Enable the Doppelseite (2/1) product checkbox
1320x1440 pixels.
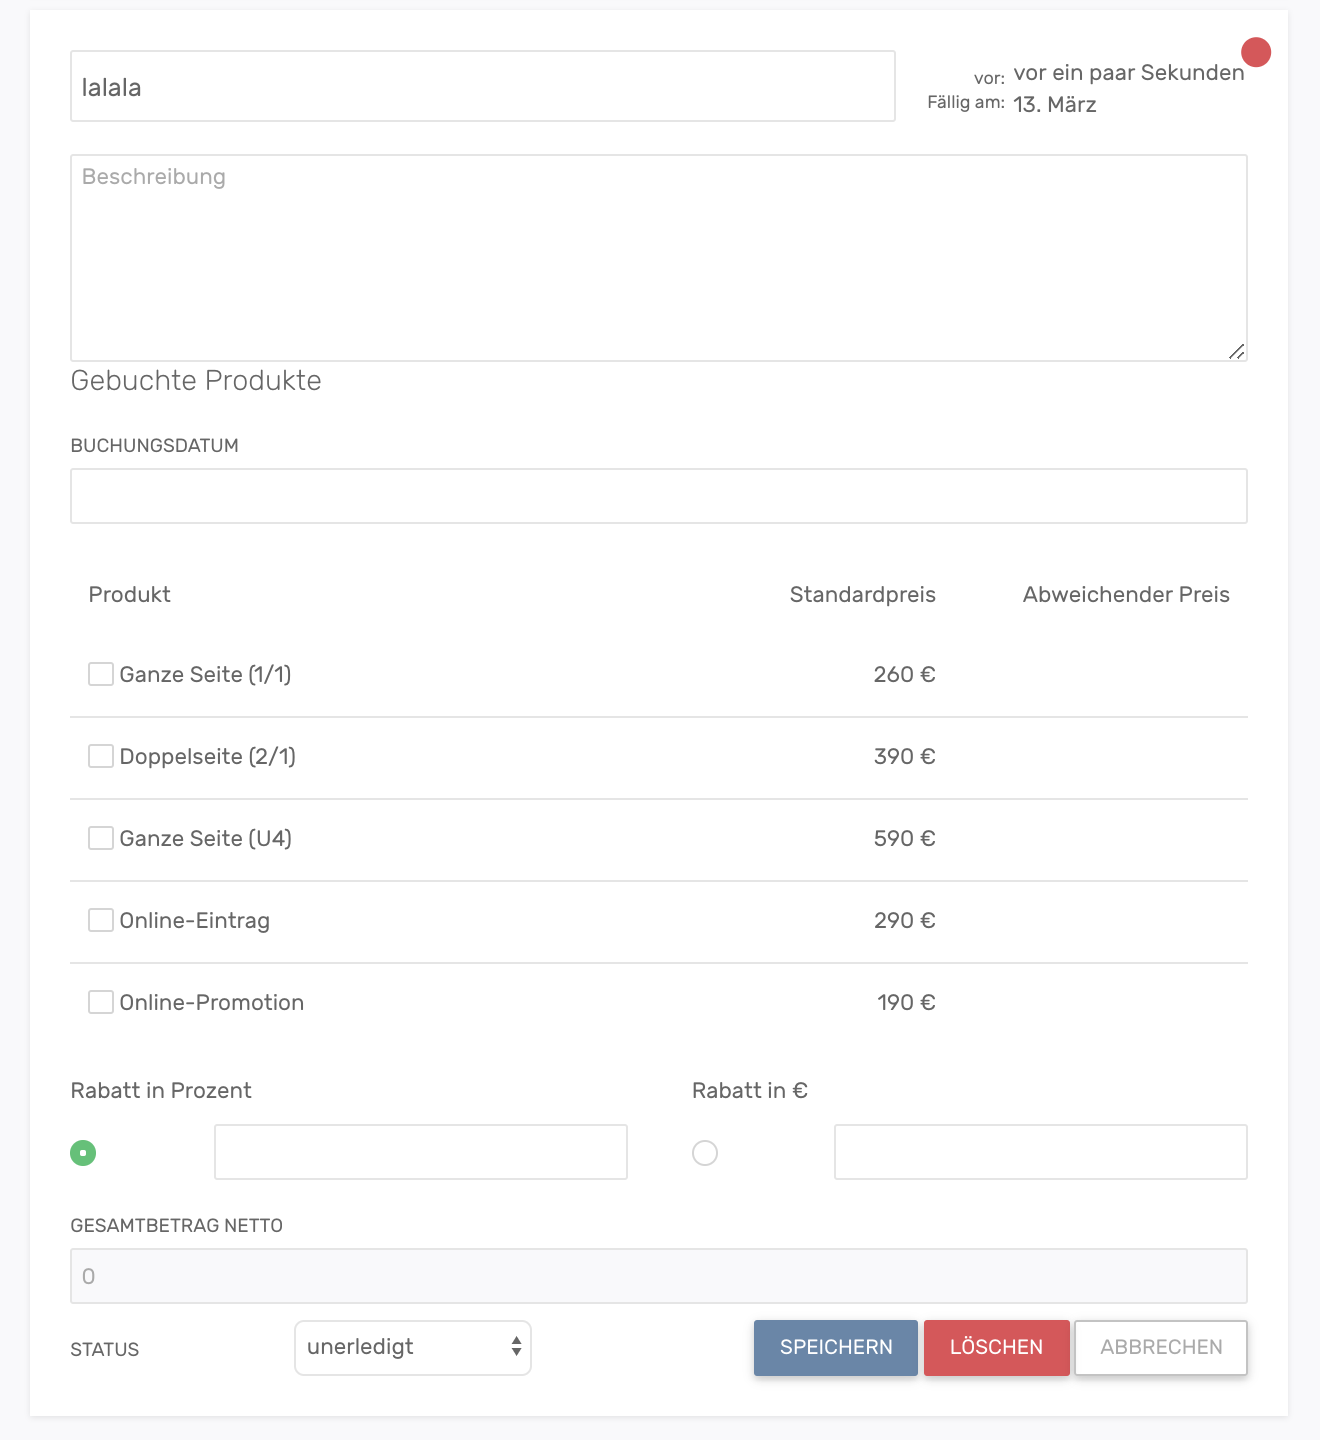coord(101,756)
